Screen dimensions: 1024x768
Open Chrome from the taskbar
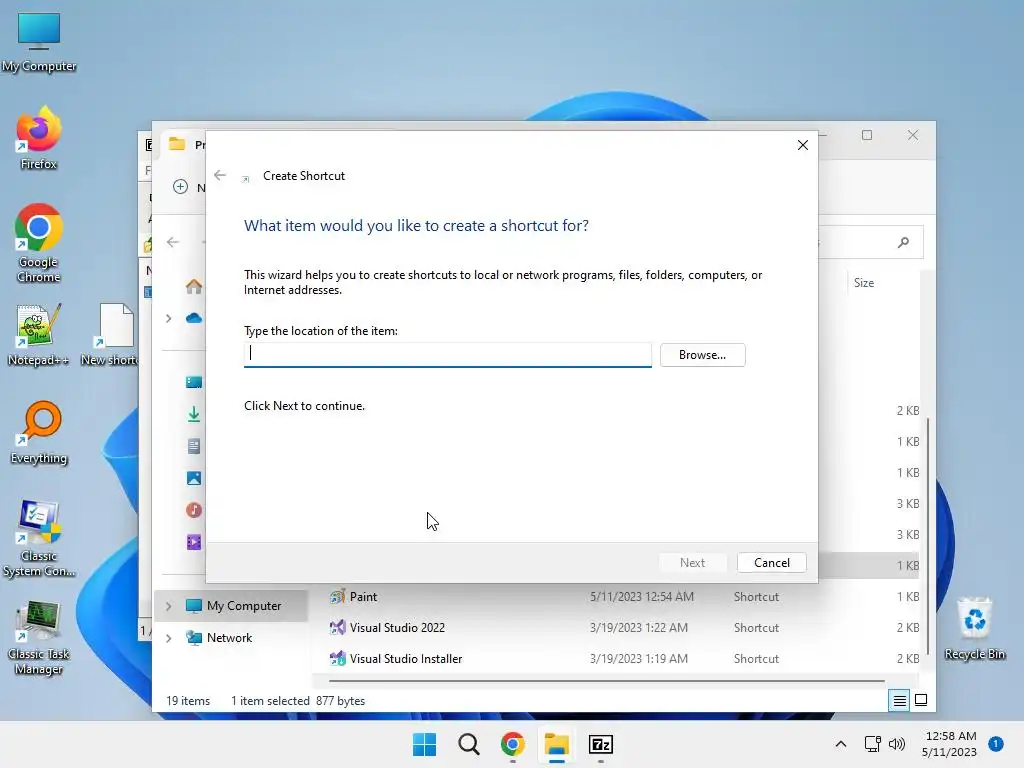513,744
